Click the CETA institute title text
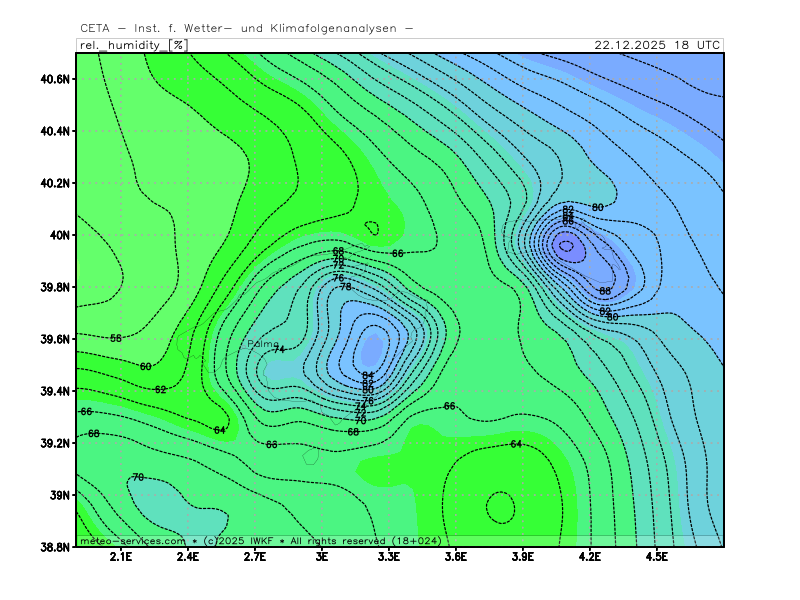This screenshot has height=600, width=800. click(246, 28)
